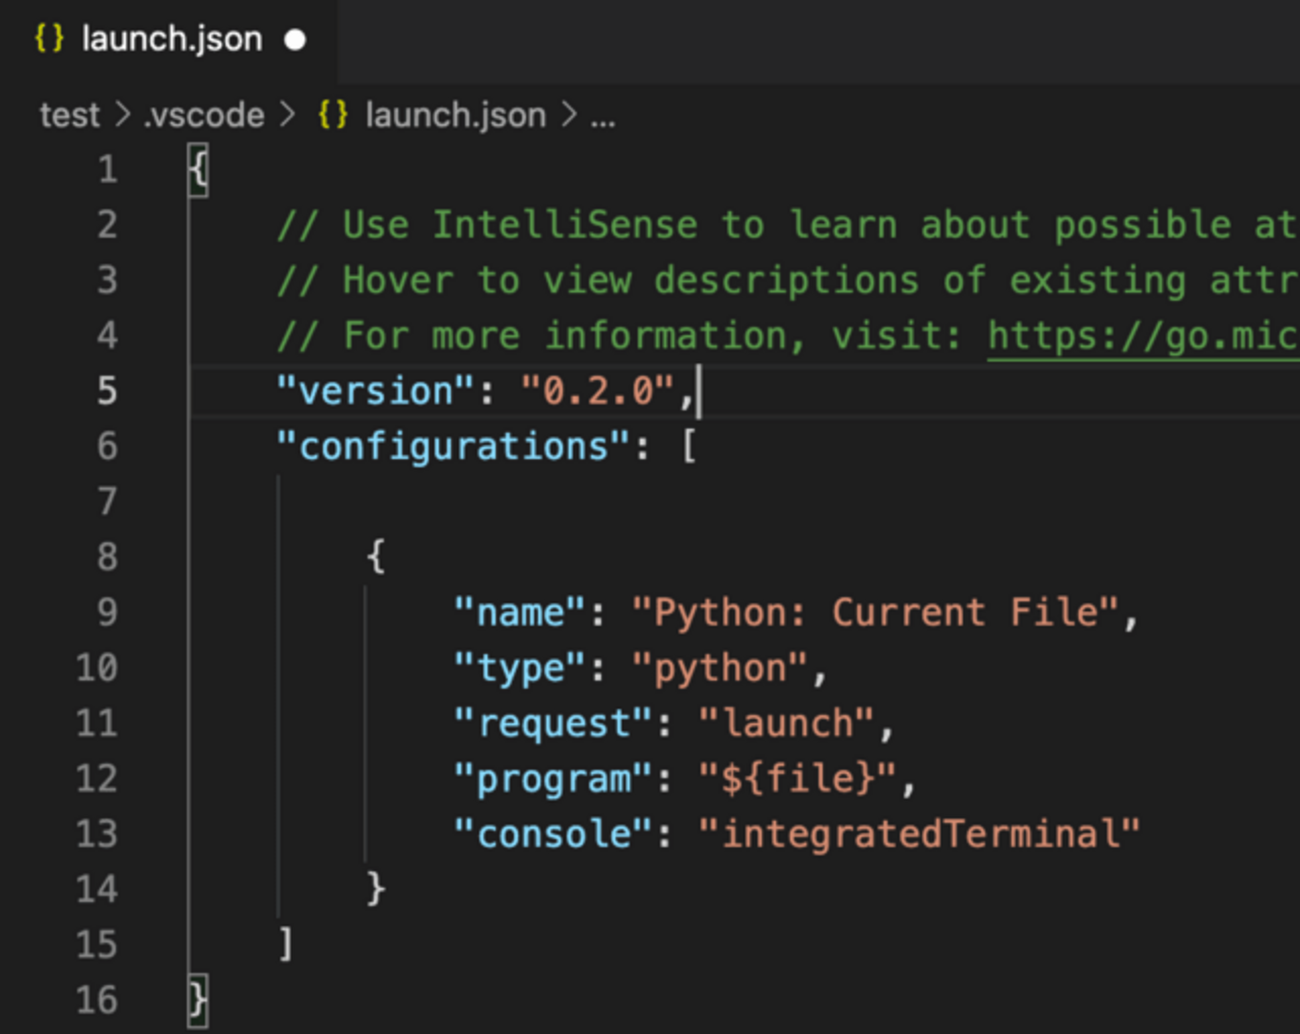The height and width of the screenshot is (1034, 1300).
Task: Click line number 9 in the gutter
Action: pyautogui.click(x=107, y=612)
